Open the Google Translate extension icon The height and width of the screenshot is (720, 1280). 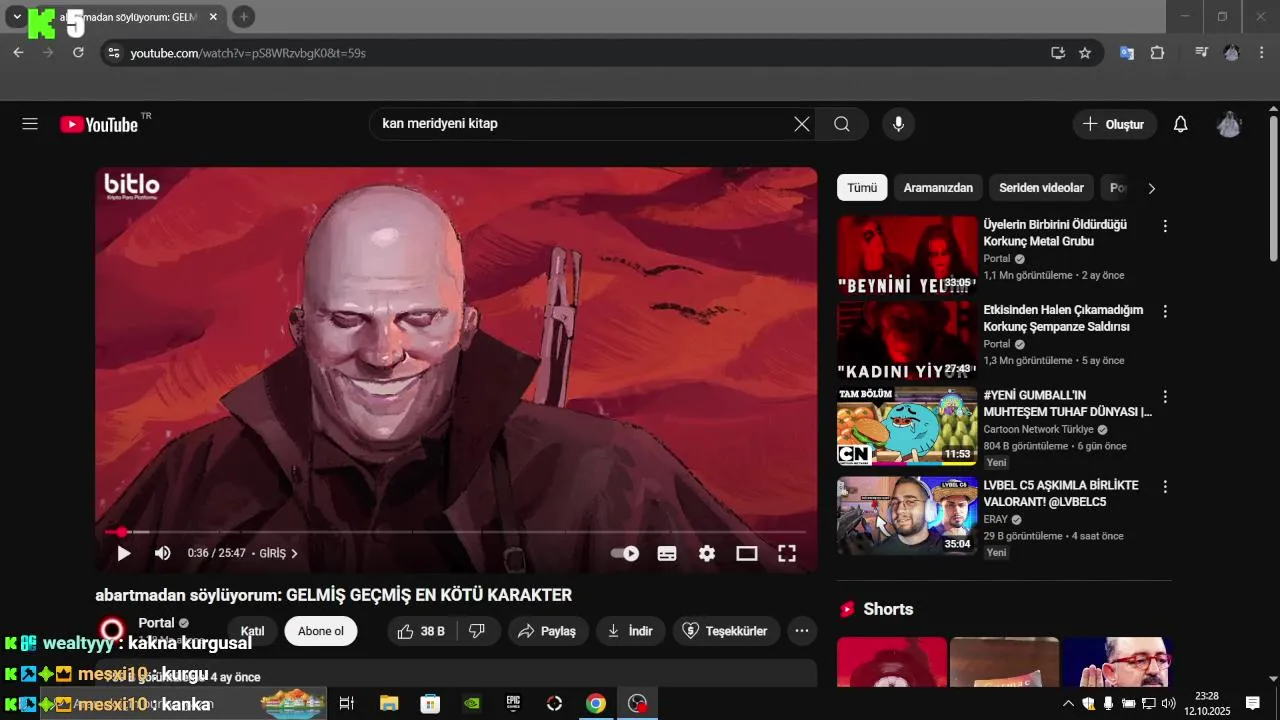click(x=1127, y=53)
